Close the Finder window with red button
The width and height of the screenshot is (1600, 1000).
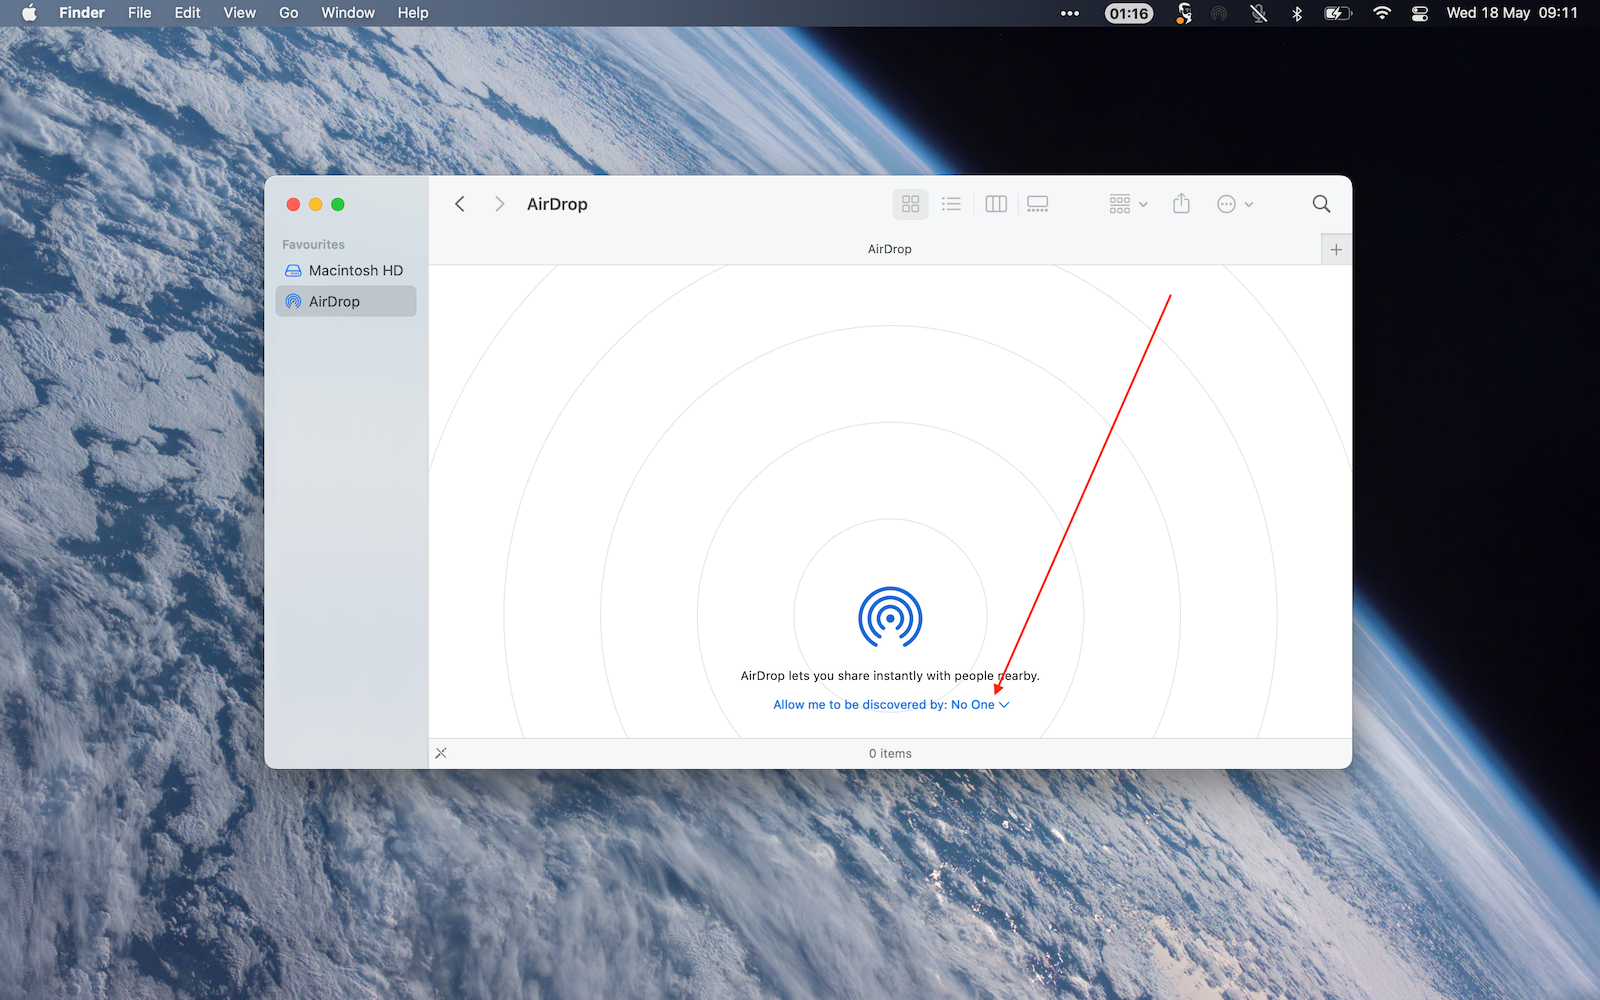(293, 204)
